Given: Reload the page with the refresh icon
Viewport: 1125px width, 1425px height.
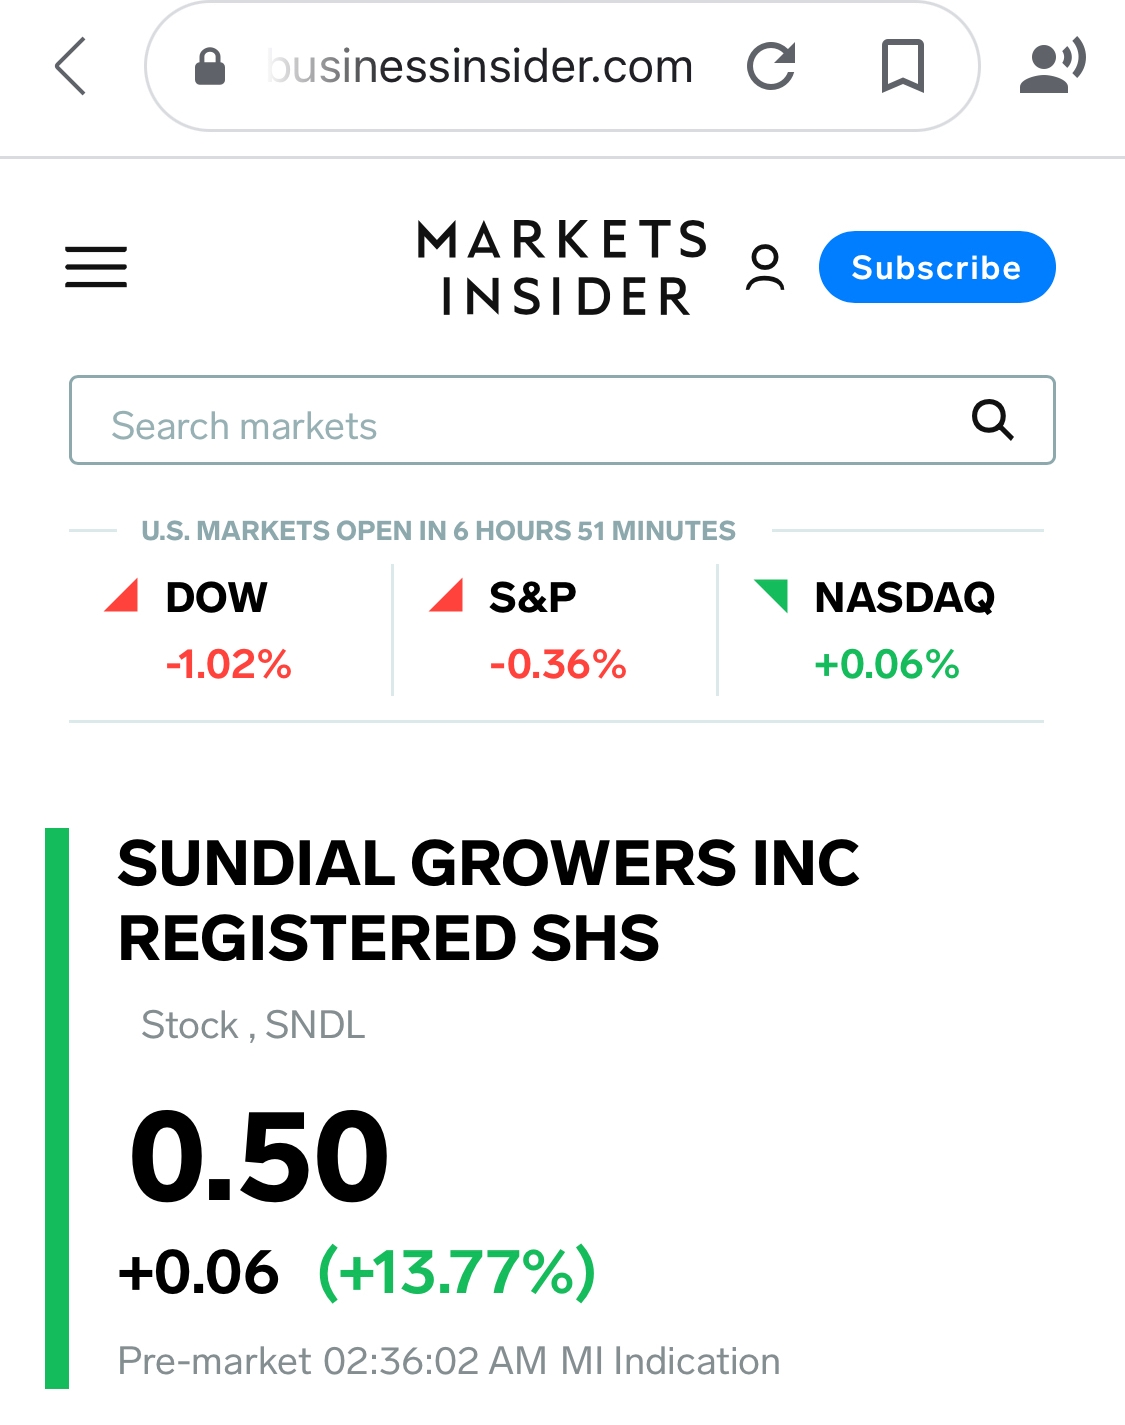Looking at the screenshot, I should pos(771,67).
